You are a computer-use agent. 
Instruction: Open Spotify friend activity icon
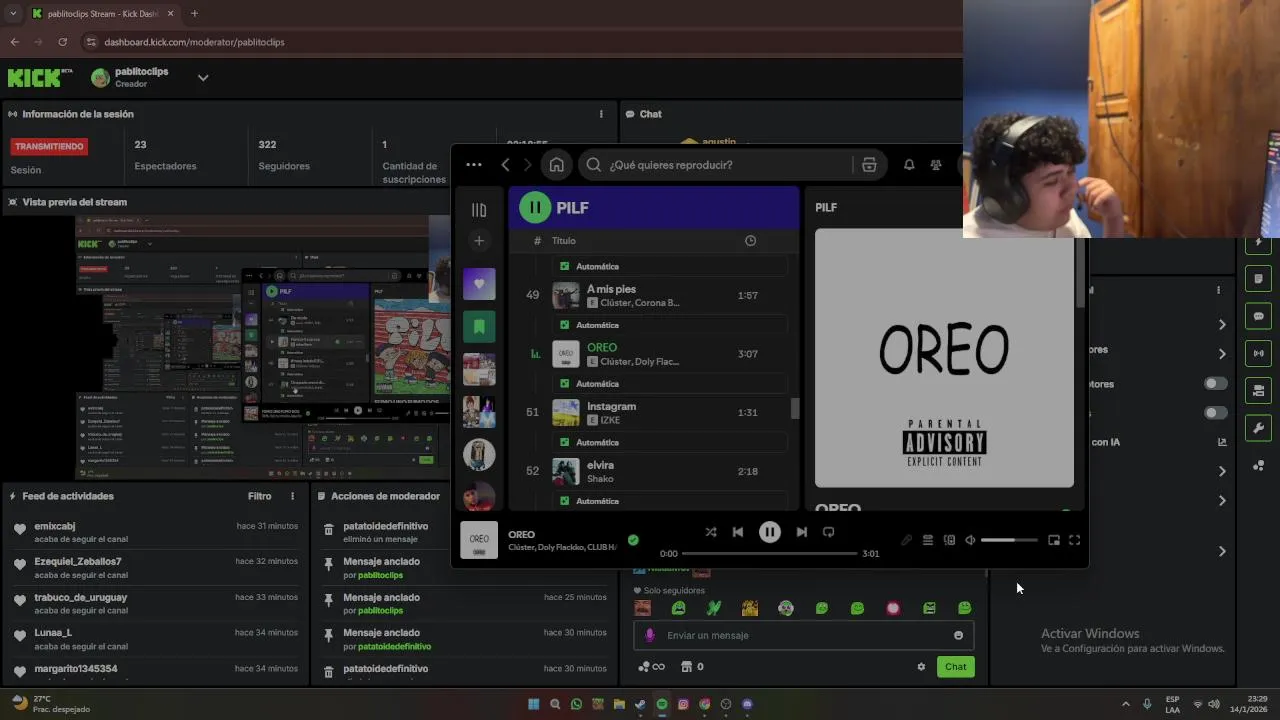point(936,165)
